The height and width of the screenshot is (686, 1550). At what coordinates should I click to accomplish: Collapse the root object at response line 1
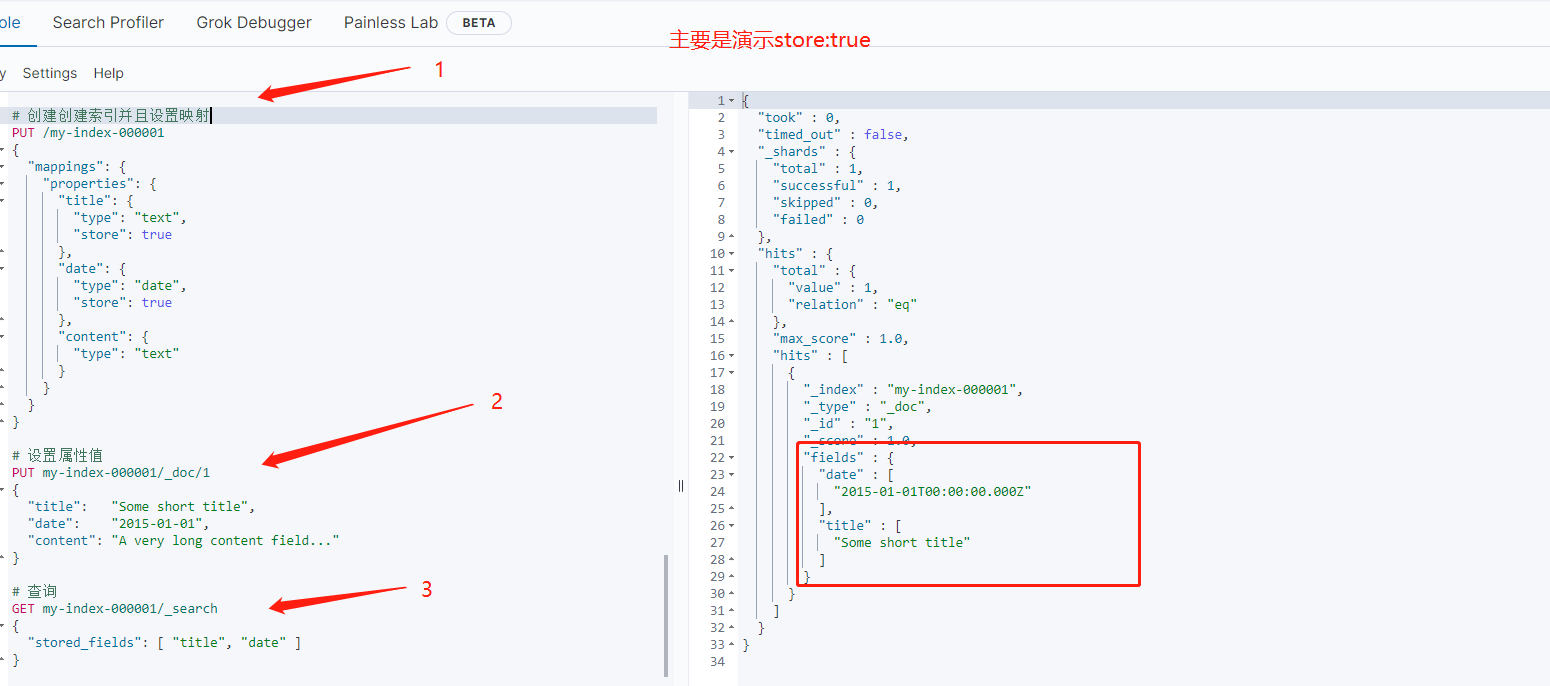[731, 101]
